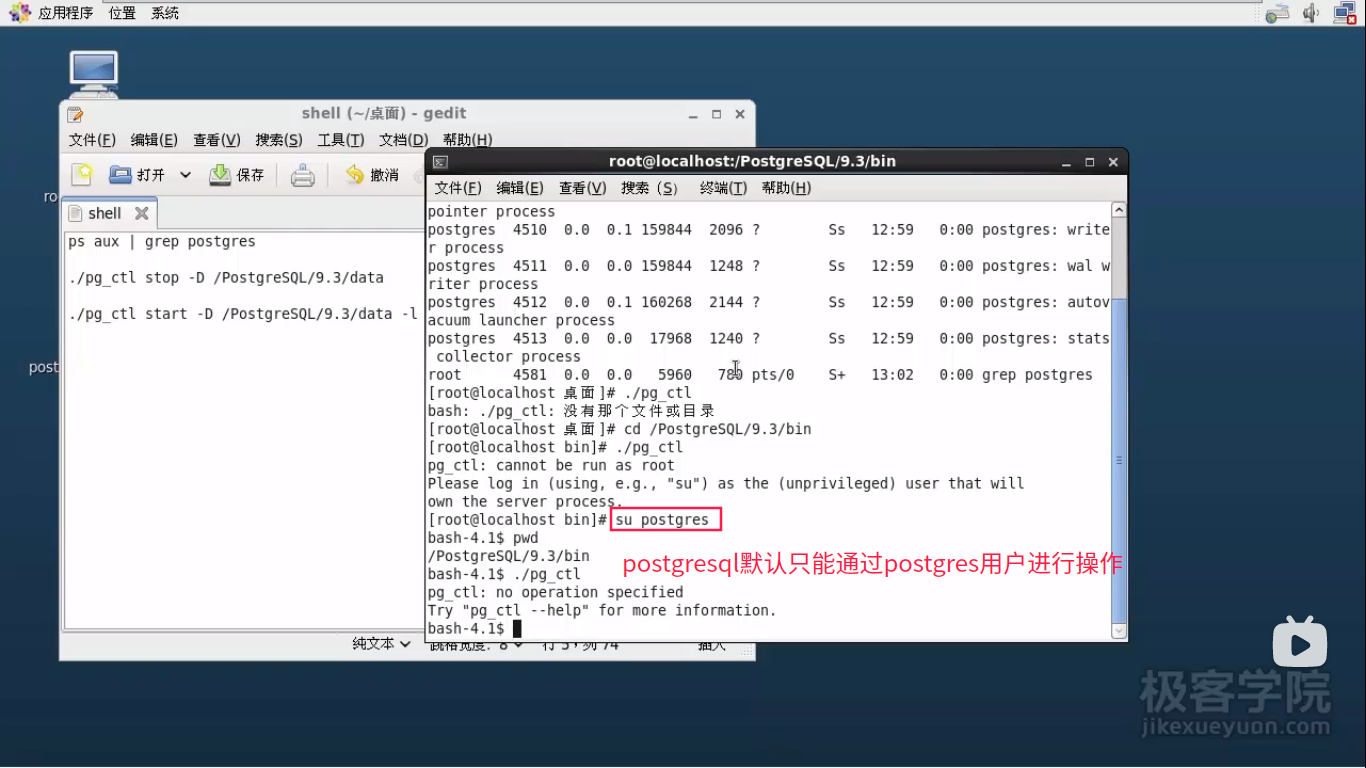Viewport: 1366px width, 768px height.
Task: Click 'pg_ctl: cannot be run as root' line
Action: coord(551,466)
